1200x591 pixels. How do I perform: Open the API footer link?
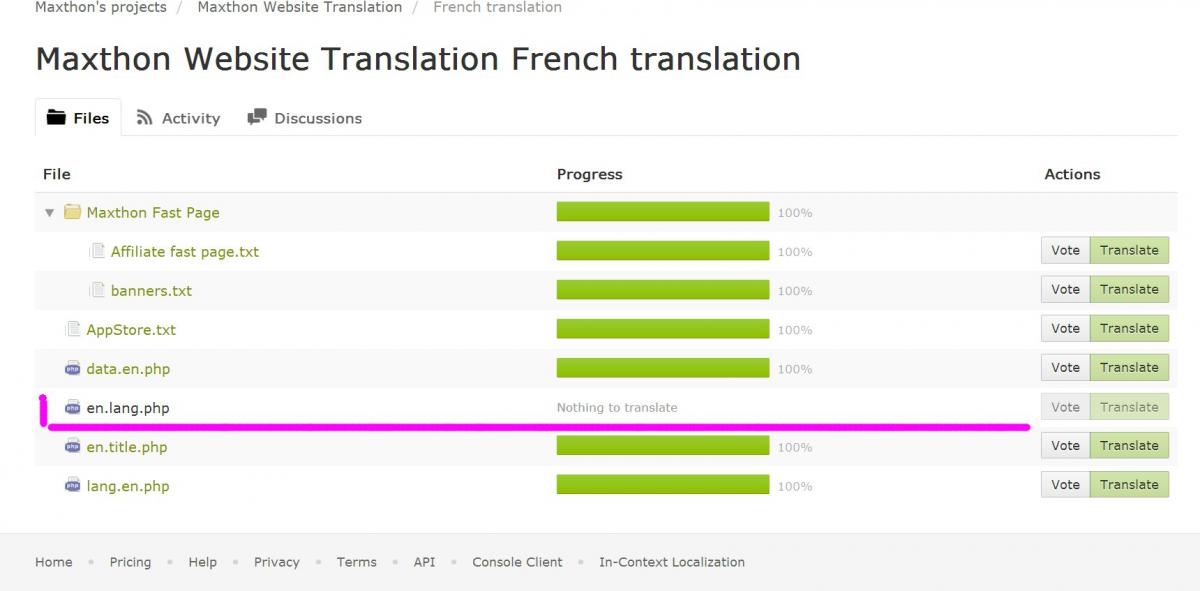[x=424, y=562]
